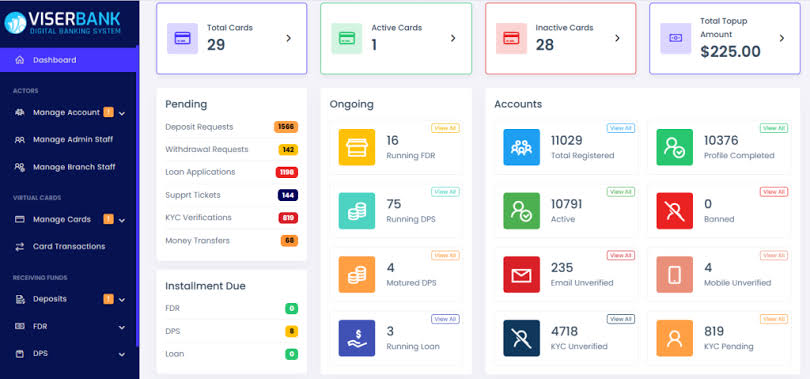Click the KYC Unverified dark icon
The width and height of the screenshot is (810, 379).
tap(522, 338)
